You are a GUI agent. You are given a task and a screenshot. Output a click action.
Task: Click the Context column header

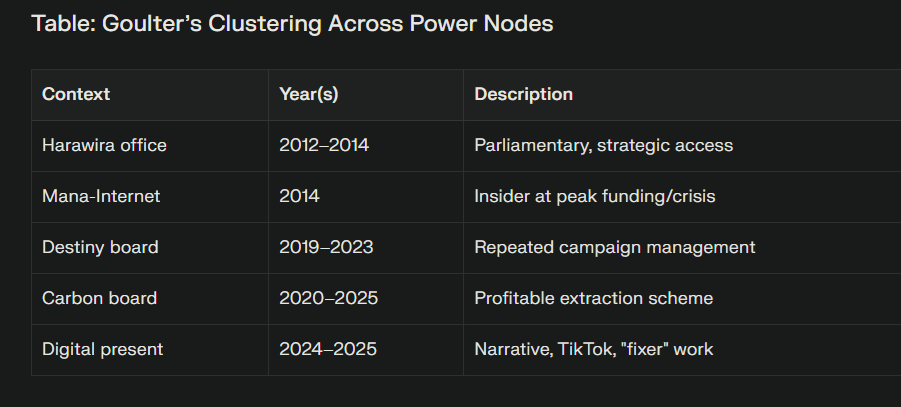[x=76, y=94]
